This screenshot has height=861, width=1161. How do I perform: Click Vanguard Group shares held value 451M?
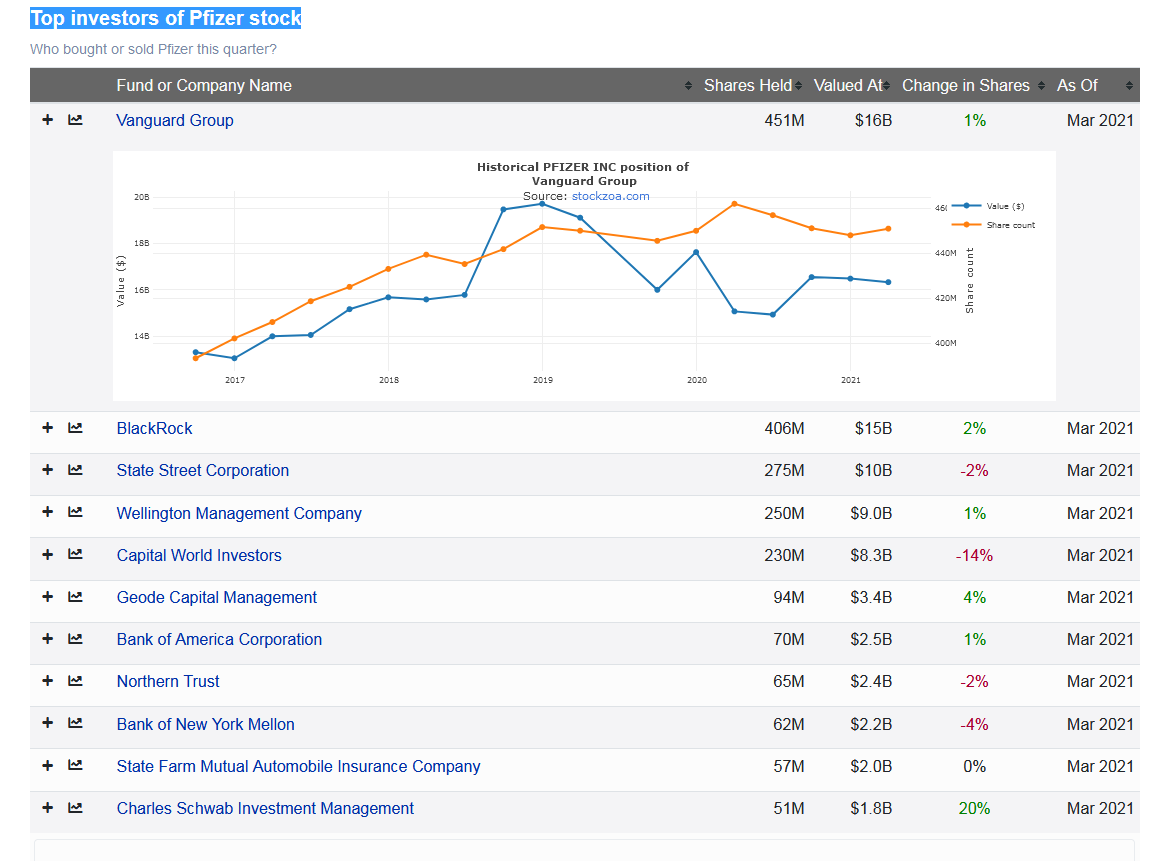coord(784,120)
